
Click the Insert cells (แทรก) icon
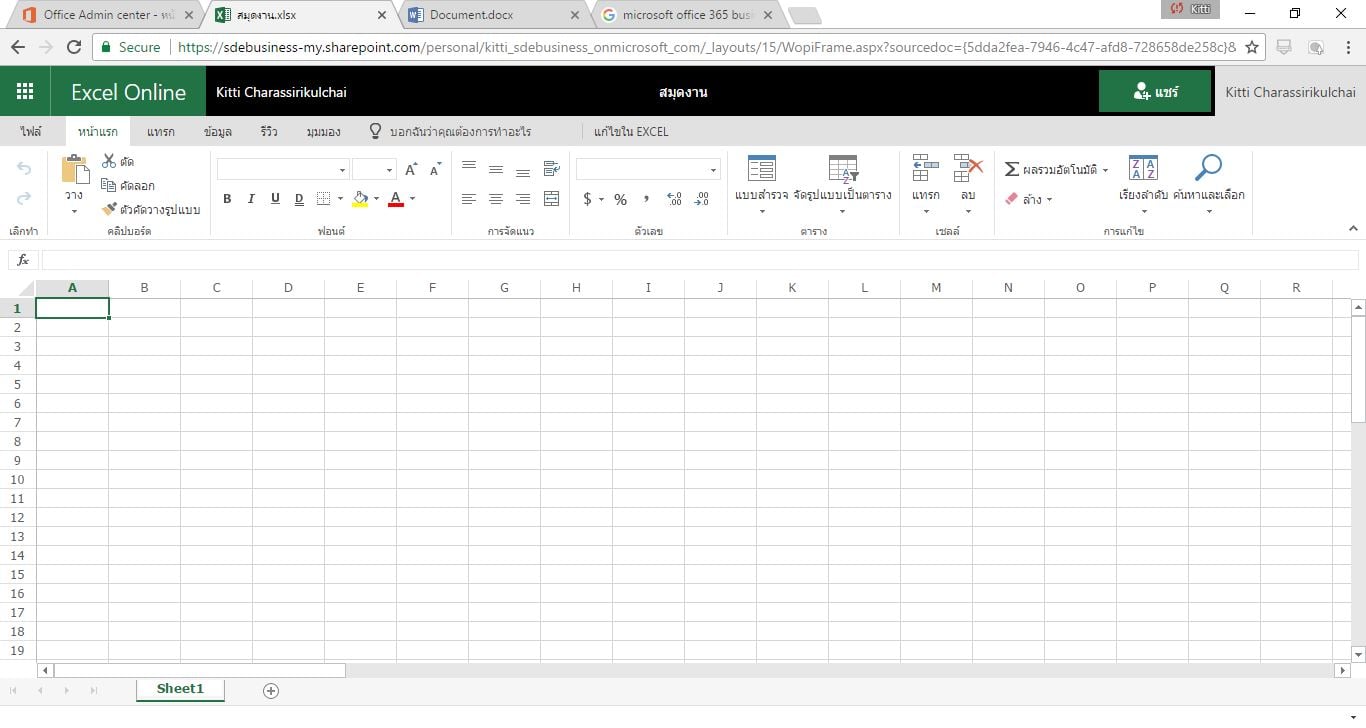pos(925,169)
